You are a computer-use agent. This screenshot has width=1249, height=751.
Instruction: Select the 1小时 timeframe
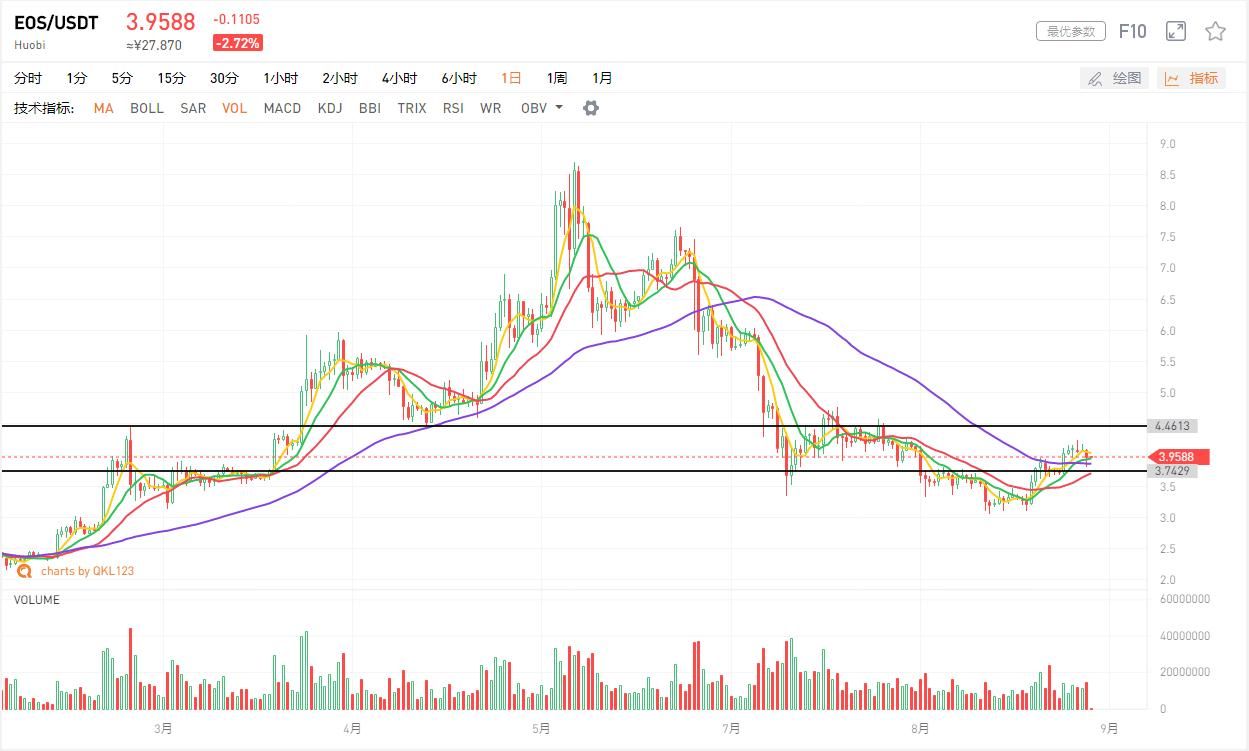pyautogui.click(x=280, y=78)
